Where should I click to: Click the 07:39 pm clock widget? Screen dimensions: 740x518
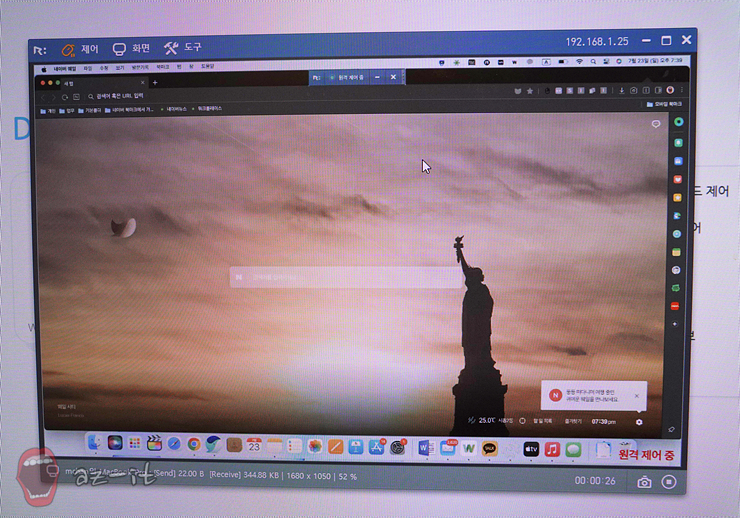click(604, 422)
